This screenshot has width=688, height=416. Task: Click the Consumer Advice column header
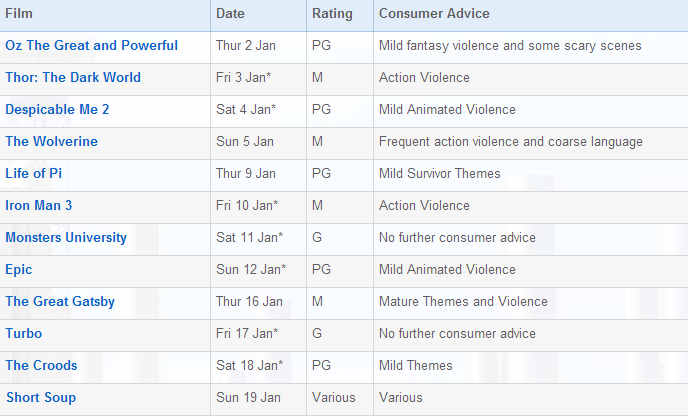[433, 14]
